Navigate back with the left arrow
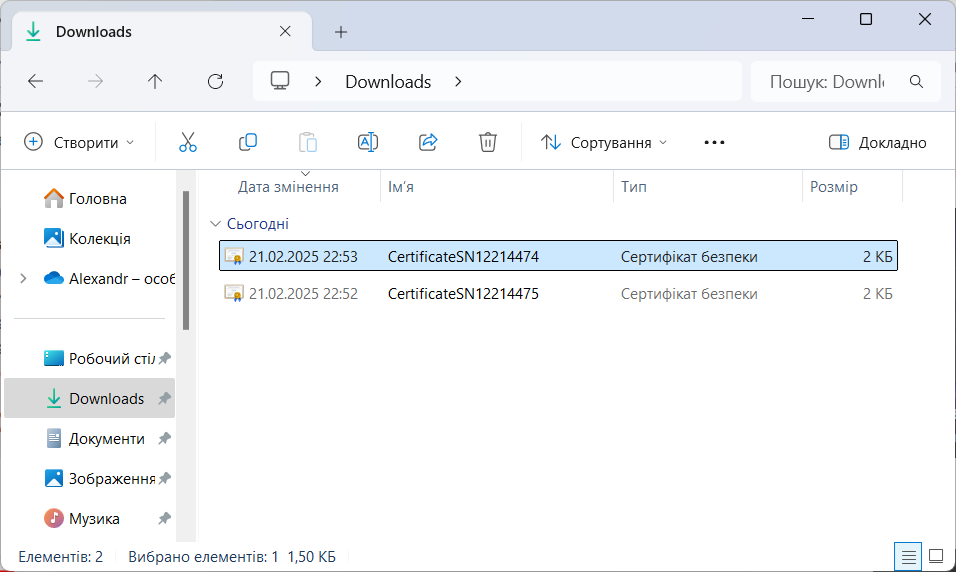956x572 pixels. click(x=36, y=82)
